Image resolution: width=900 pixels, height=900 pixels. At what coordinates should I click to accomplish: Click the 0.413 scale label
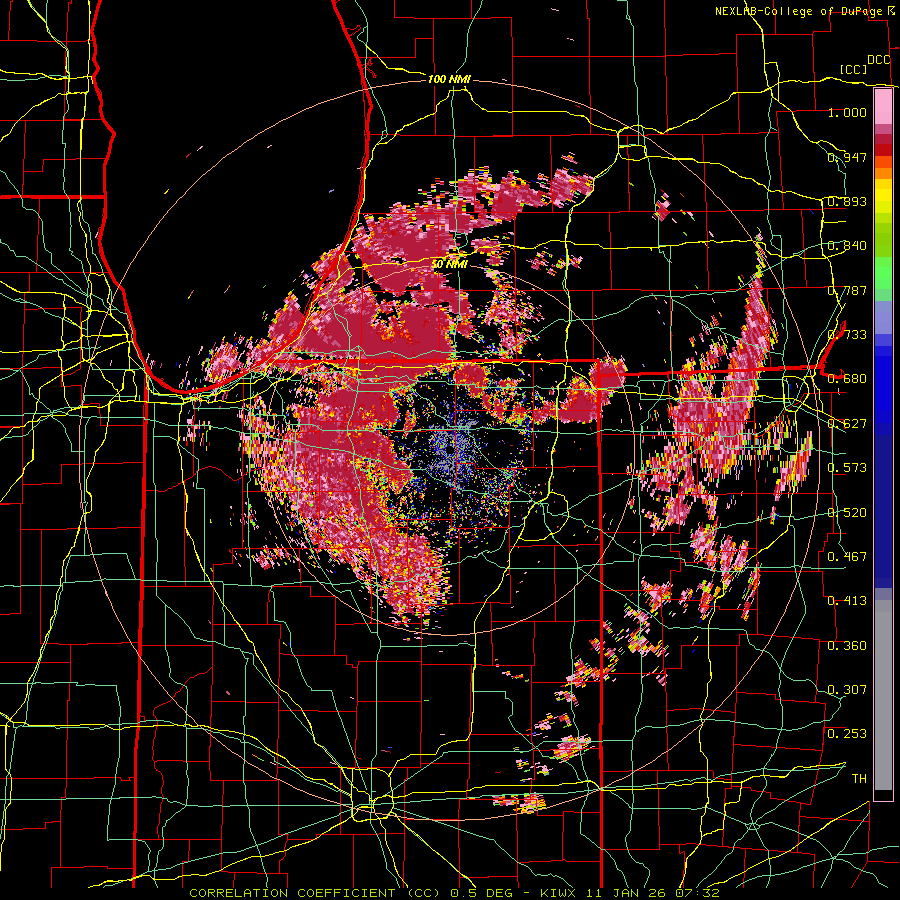(x=847, y=600)
